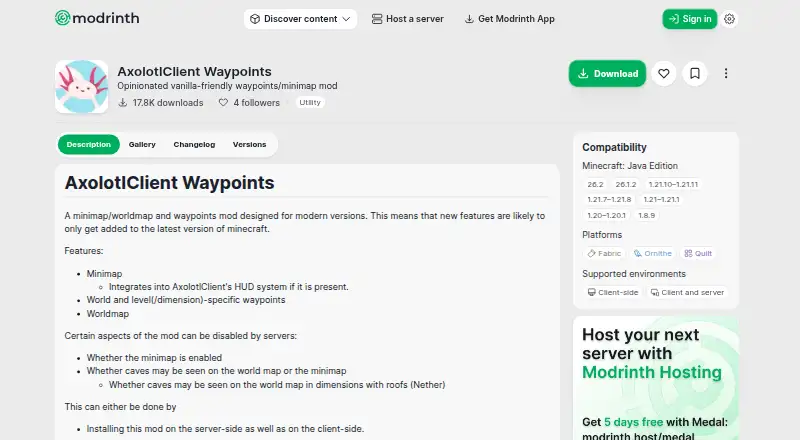Select the 1.21.10–1.21.11 version tag
Image resolution: width=800 pixels, height=440 pixels.
click(673, 184)
